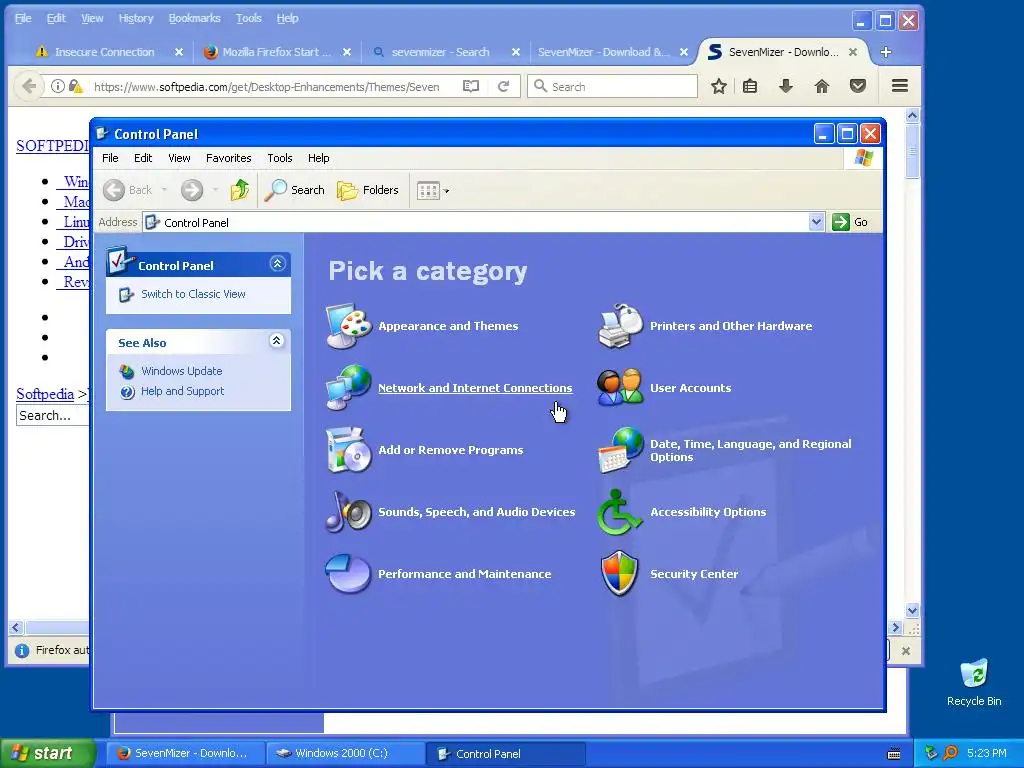Switch to Windows 2000 (C:) taskbar item

click(345, 753)
